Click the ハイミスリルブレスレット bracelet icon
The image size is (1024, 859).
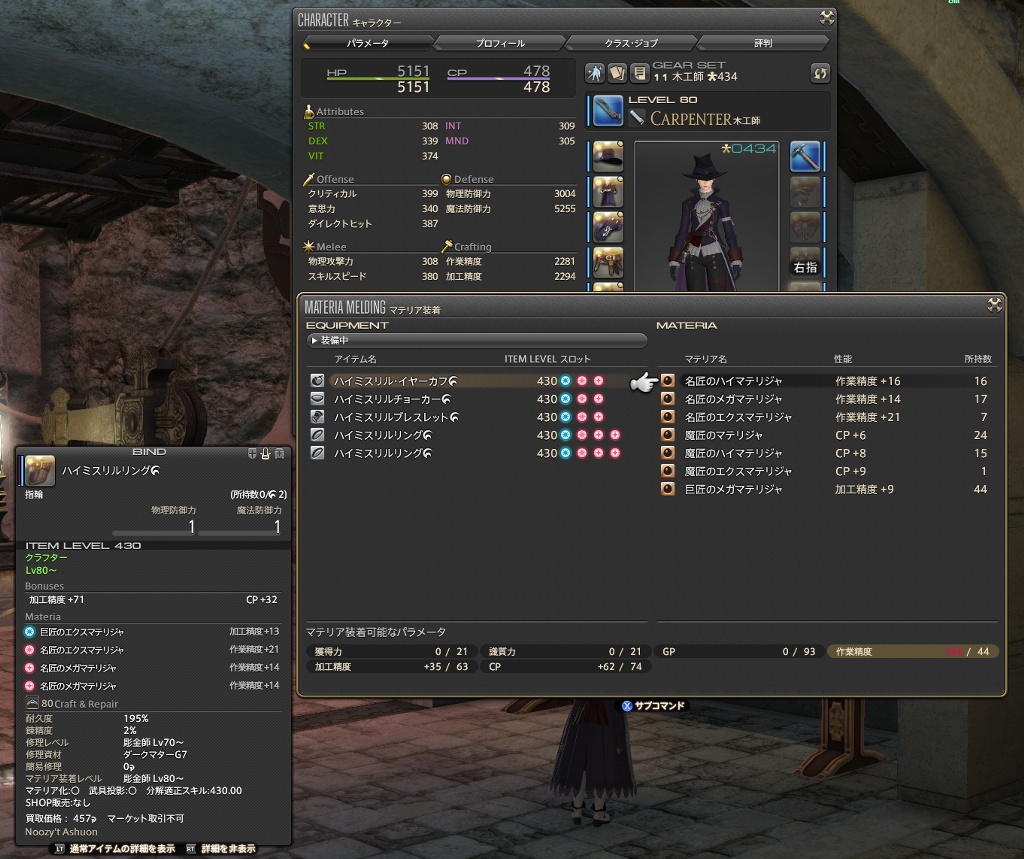pos(317,417)
